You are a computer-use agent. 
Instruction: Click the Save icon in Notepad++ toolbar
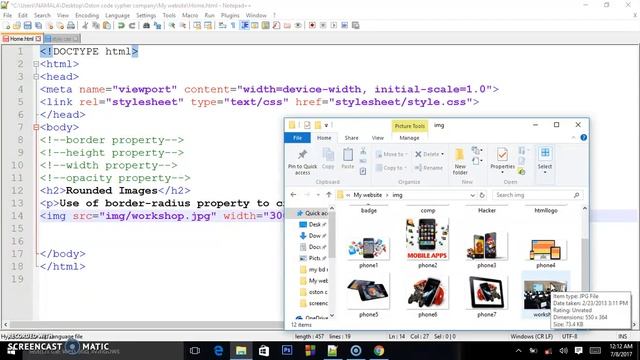[27, 25]
